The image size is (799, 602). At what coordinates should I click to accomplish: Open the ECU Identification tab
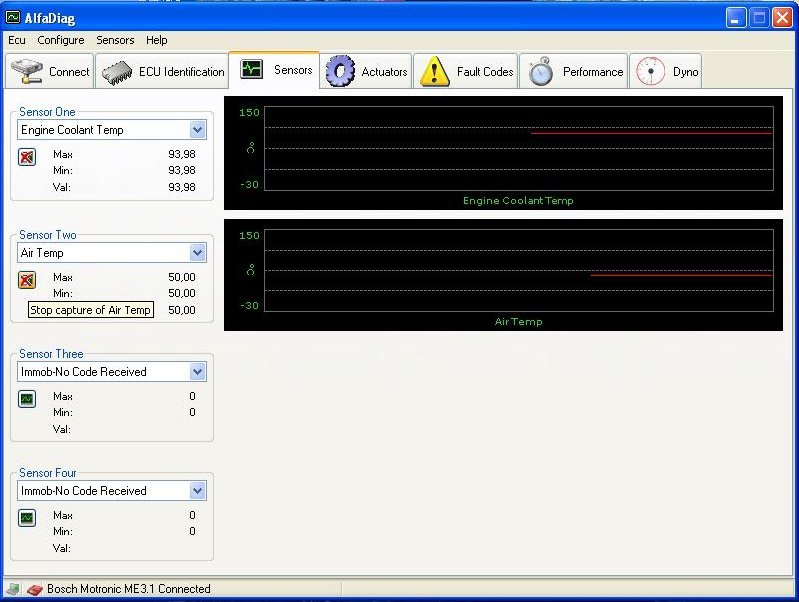pyautogui.click(x=166, y=72)
